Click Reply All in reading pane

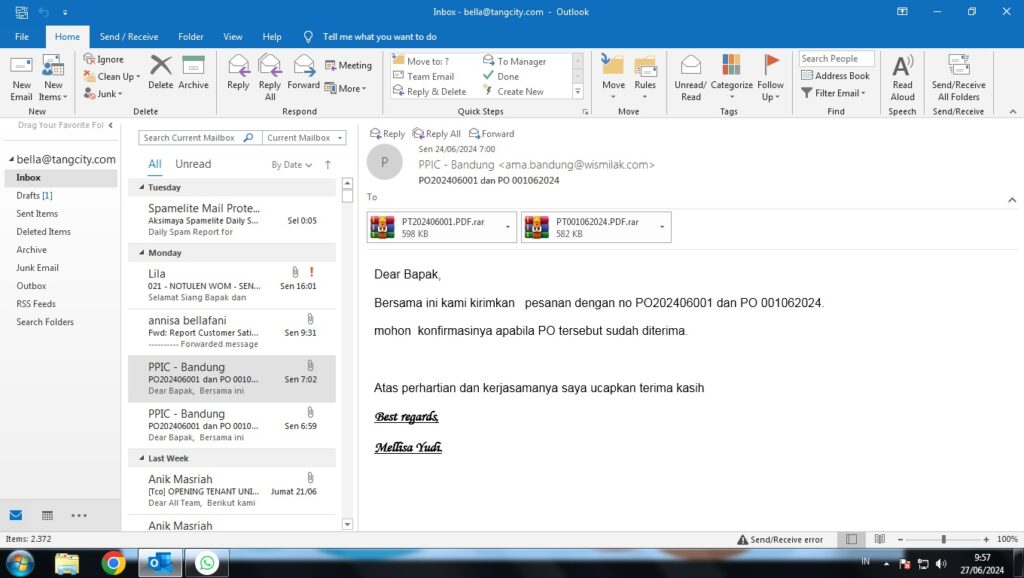coord(437,134)
